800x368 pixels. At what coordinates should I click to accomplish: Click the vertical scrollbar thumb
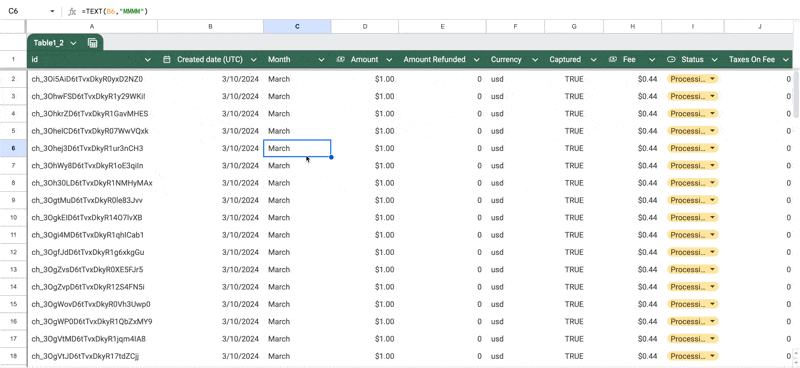pos(796,94)
